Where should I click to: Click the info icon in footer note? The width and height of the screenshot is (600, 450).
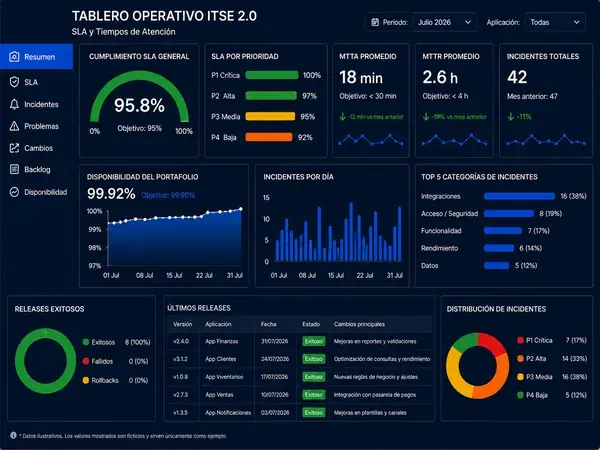pos(13,435)
